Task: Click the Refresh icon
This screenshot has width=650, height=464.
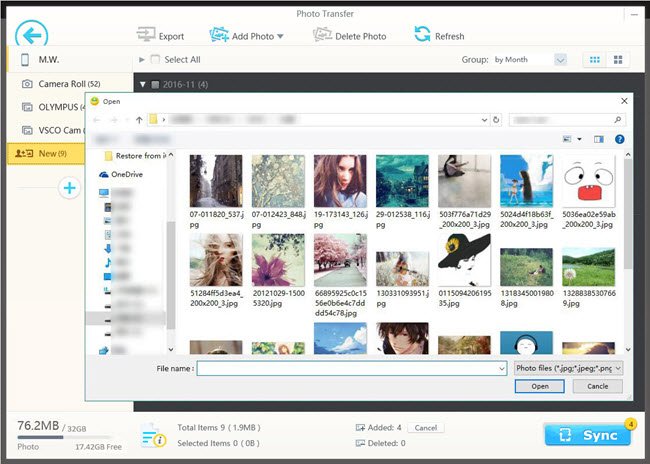Action: click(422, 34)
